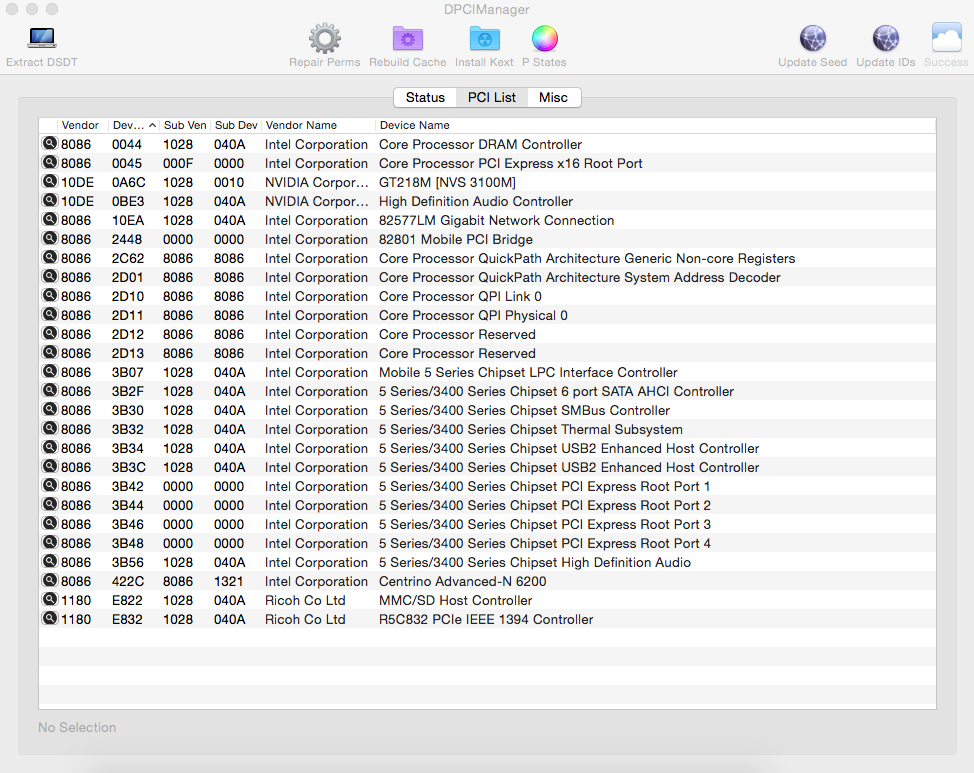Click the Install Kext toolbar icon

484,39
